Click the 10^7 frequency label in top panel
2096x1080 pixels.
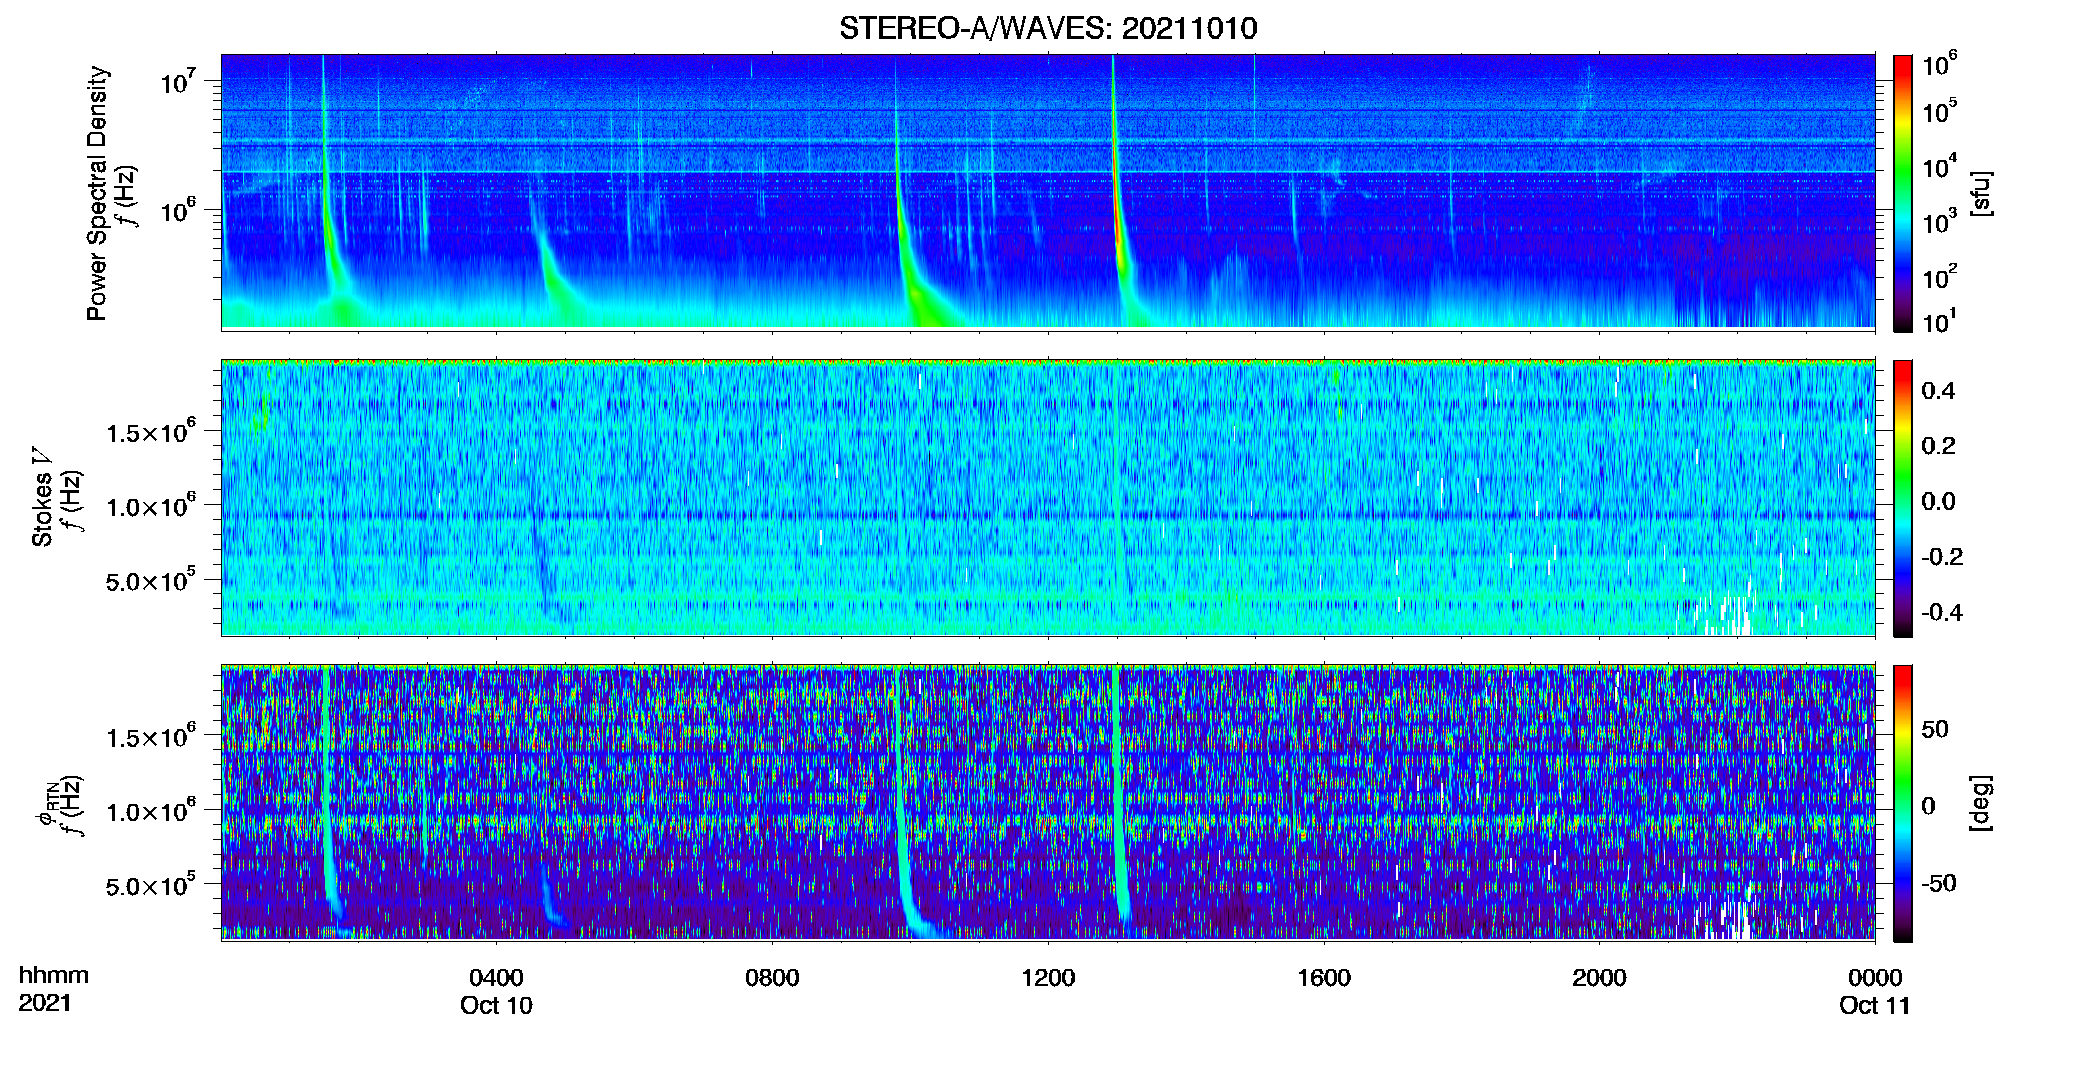click(178, 81)
